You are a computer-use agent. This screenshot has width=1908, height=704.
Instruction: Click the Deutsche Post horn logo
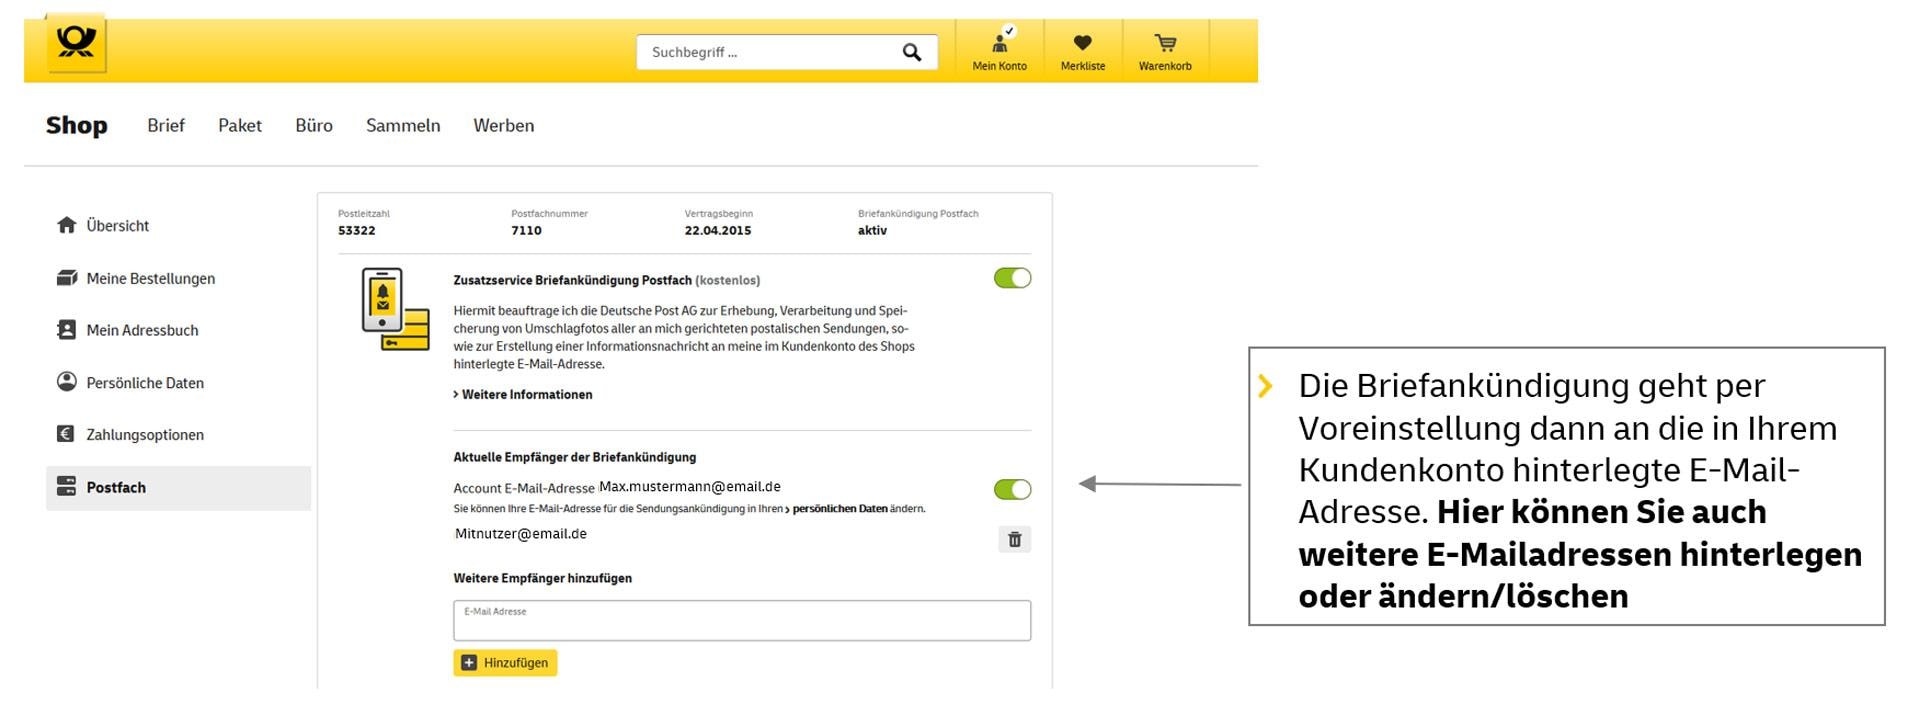pyautogui.click(x=76, y=43)
